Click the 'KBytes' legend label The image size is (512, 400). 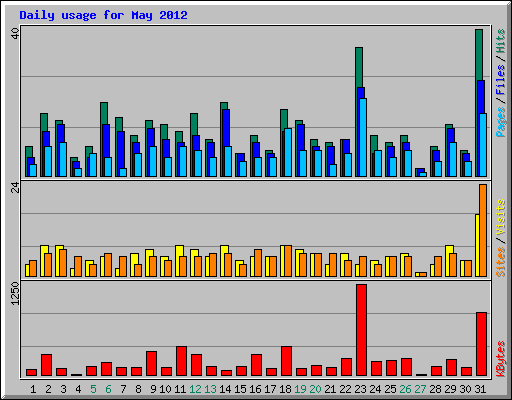coord(501,359)
